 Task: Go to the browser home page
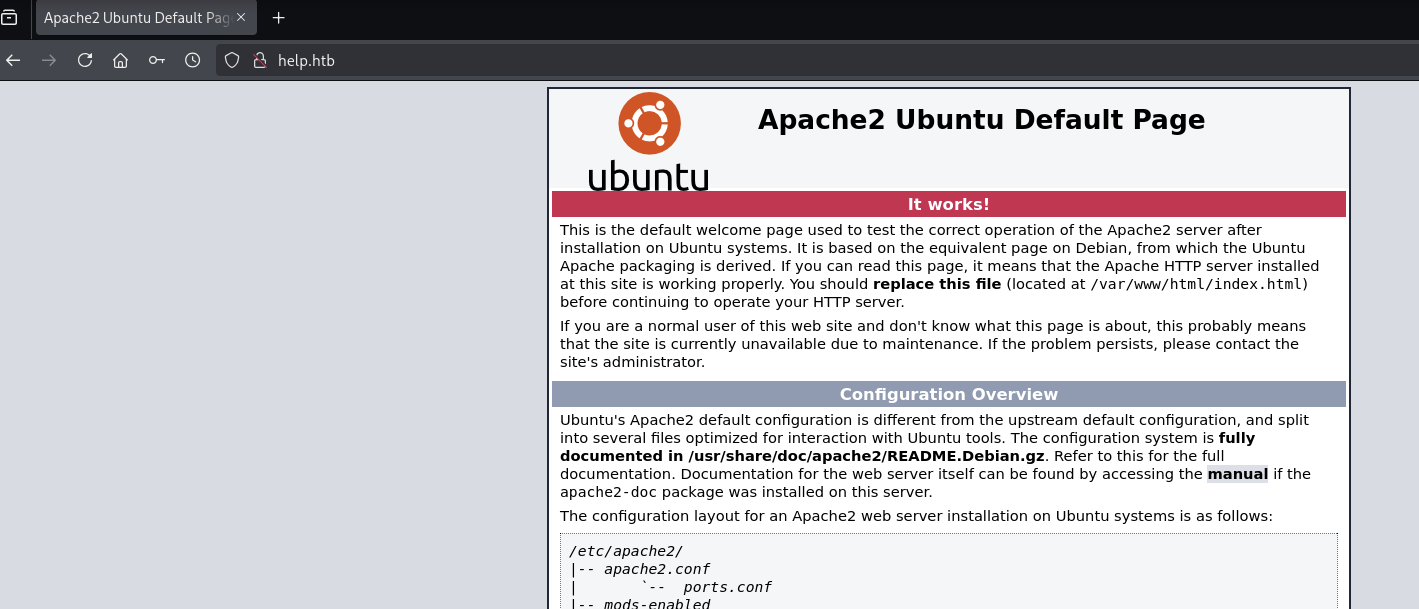point(121,60)
